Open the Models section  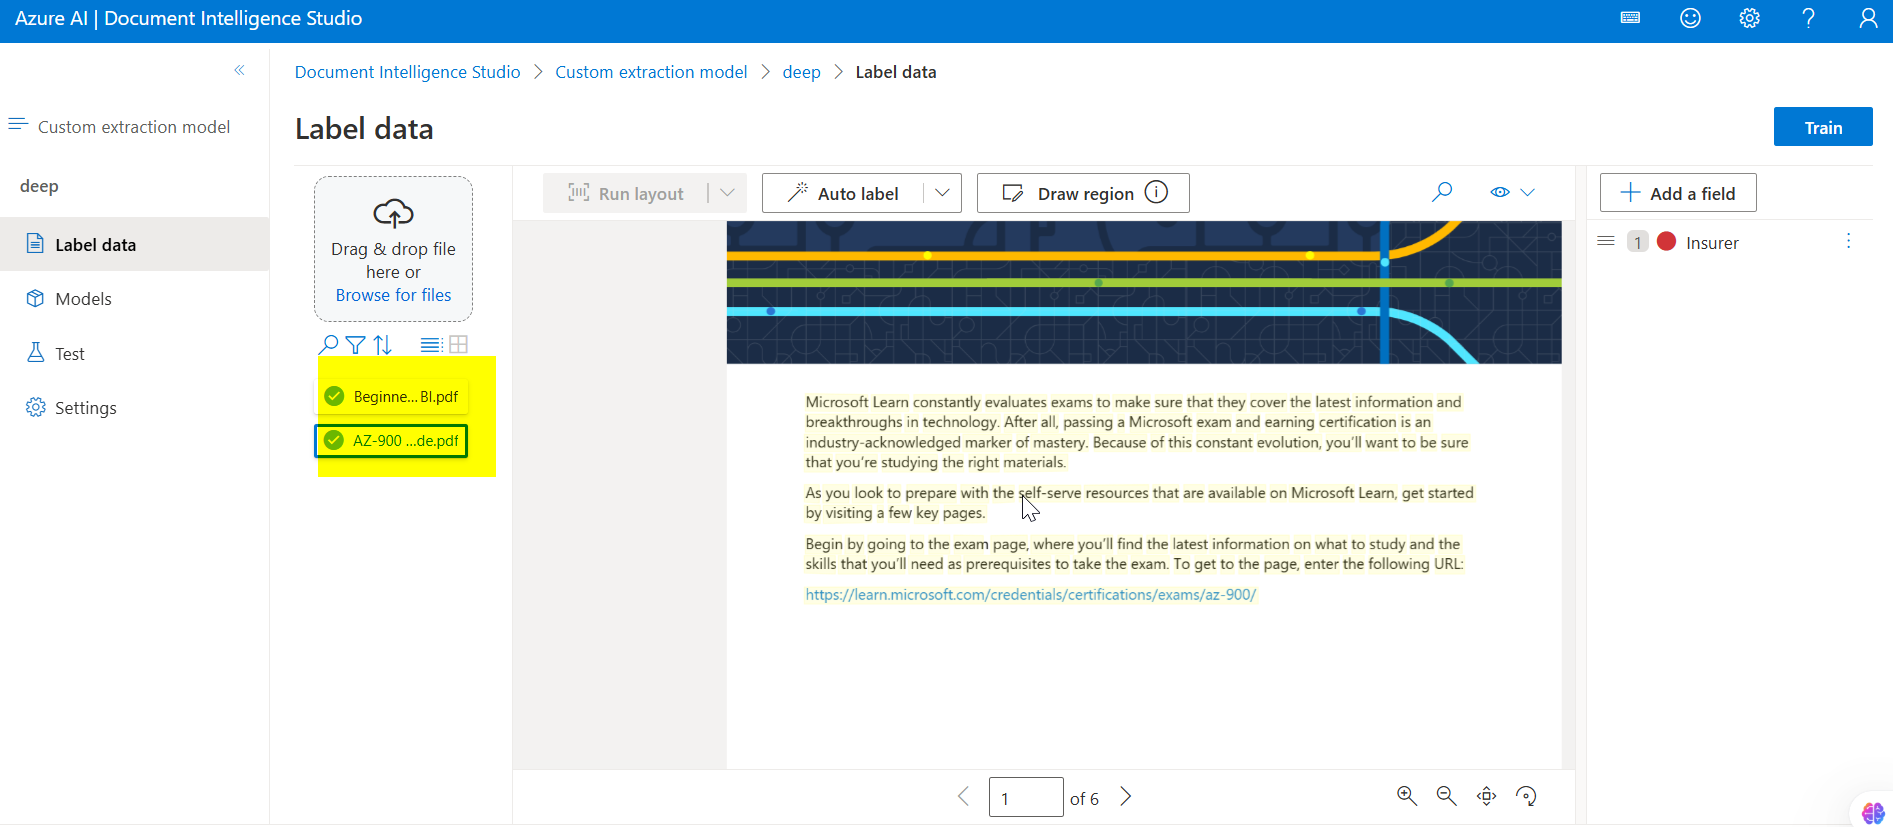134,299
